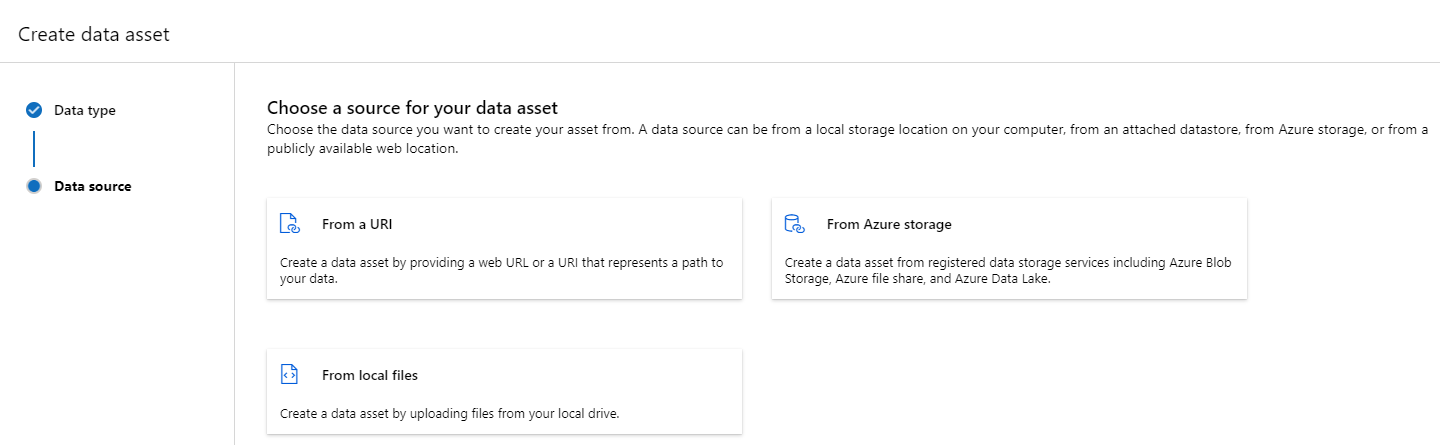This screenshot has height=445, width=1440.
Task: Click the Data type completed checkmark icon
Action: (x=34, y=110)
